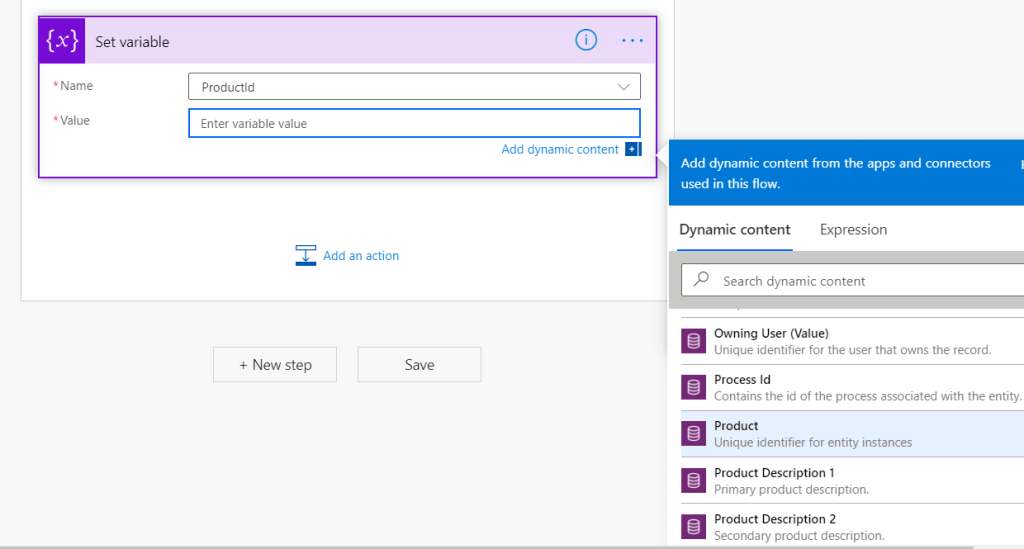1024x549 pixels.
Task: Click the Save button
Action: [x=419, y=365]
